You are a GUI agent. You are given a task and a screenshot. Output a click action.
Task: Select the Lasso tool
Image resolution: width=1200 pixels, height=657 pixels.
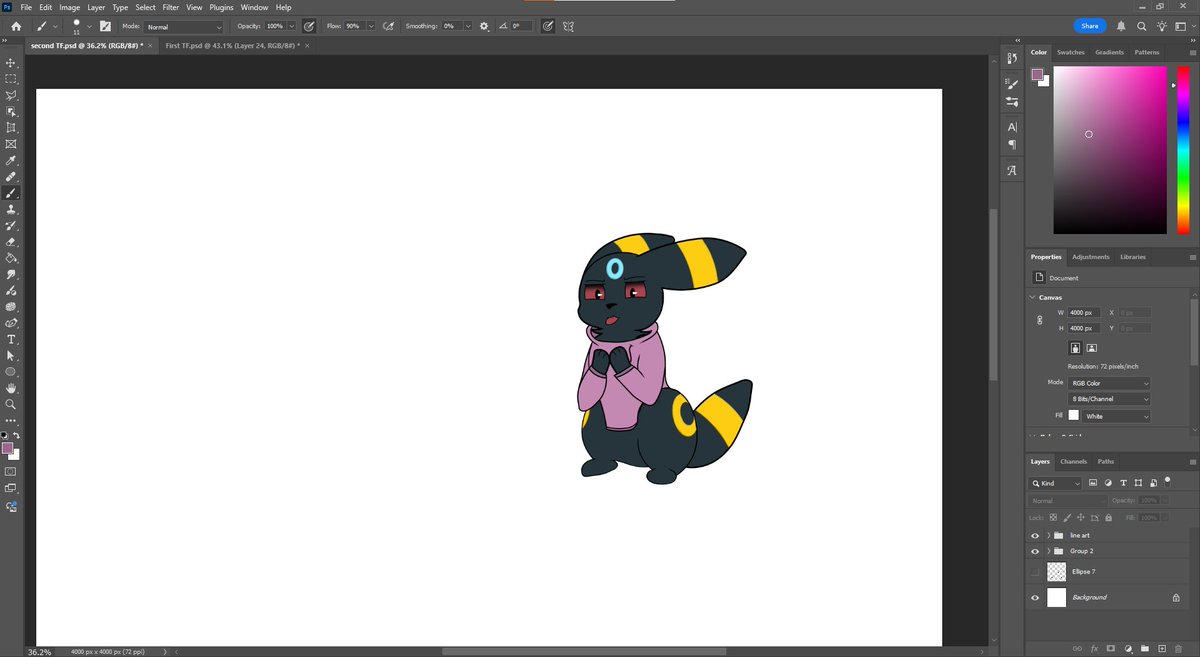point(11,95)
